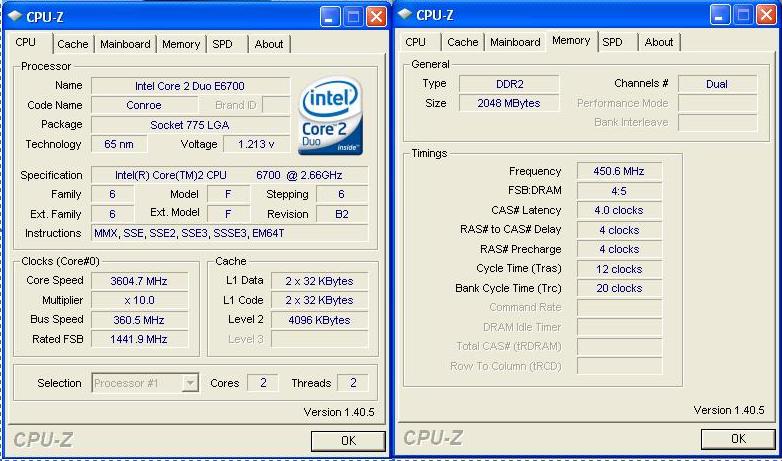
Task: Click the memory Size value 2048 MBytes
Action: 509,103
